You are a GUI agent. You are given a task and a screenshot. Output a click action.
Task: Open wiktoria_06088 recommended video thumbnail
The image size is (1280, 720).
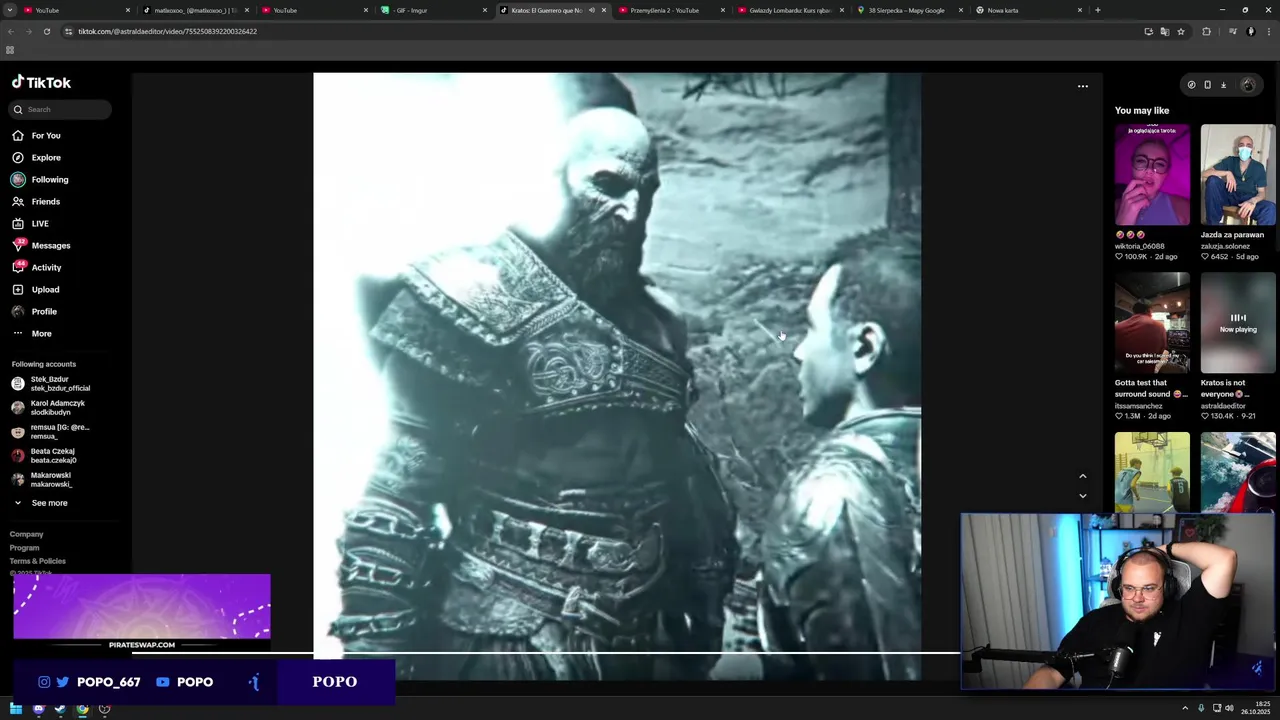point(1152,175)
